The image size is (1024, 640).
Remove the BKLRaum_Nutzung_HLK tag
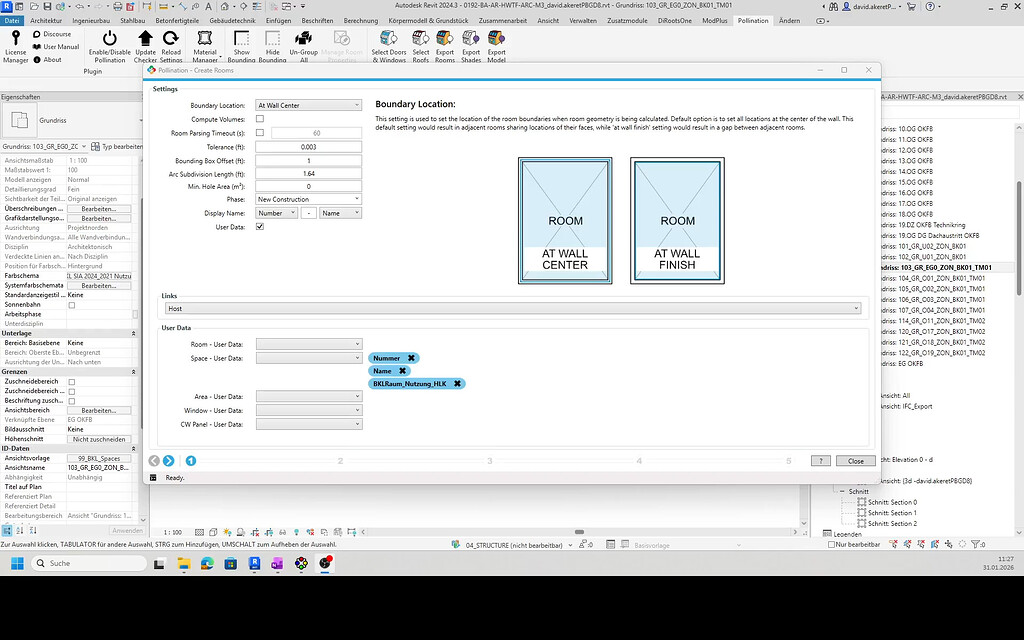[457, 384]
